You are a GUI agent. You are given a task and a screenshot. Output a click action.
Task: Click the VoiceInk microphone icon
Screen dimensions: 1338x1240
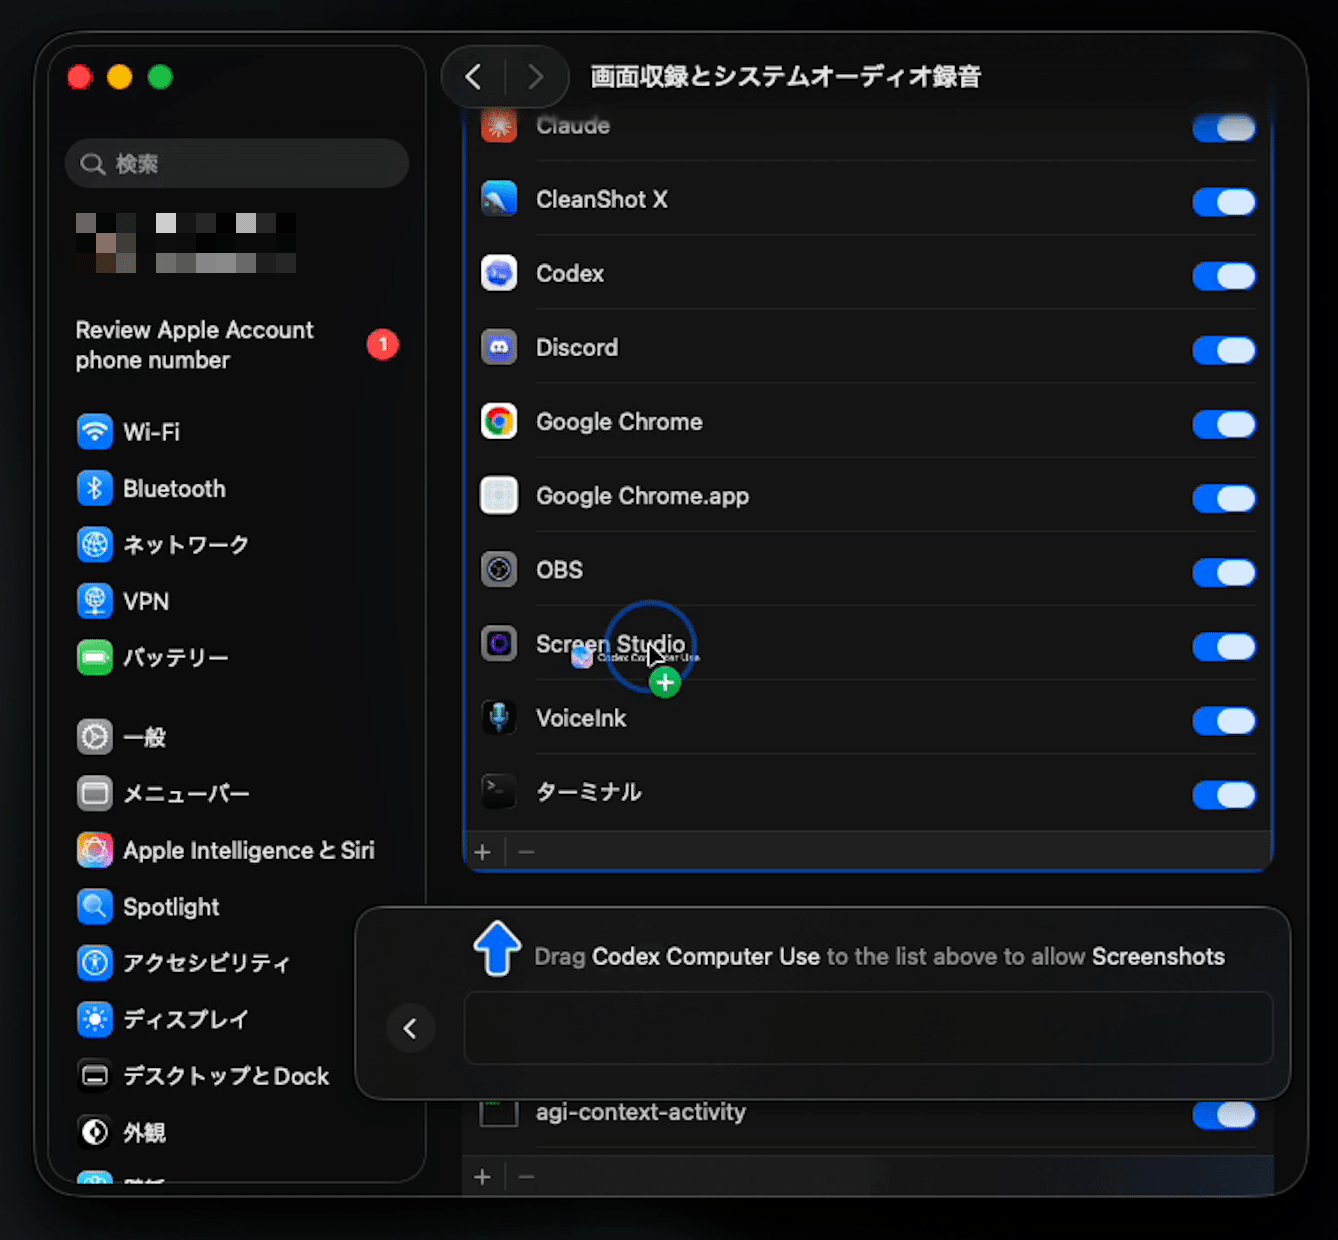click(x=499, y=718)
